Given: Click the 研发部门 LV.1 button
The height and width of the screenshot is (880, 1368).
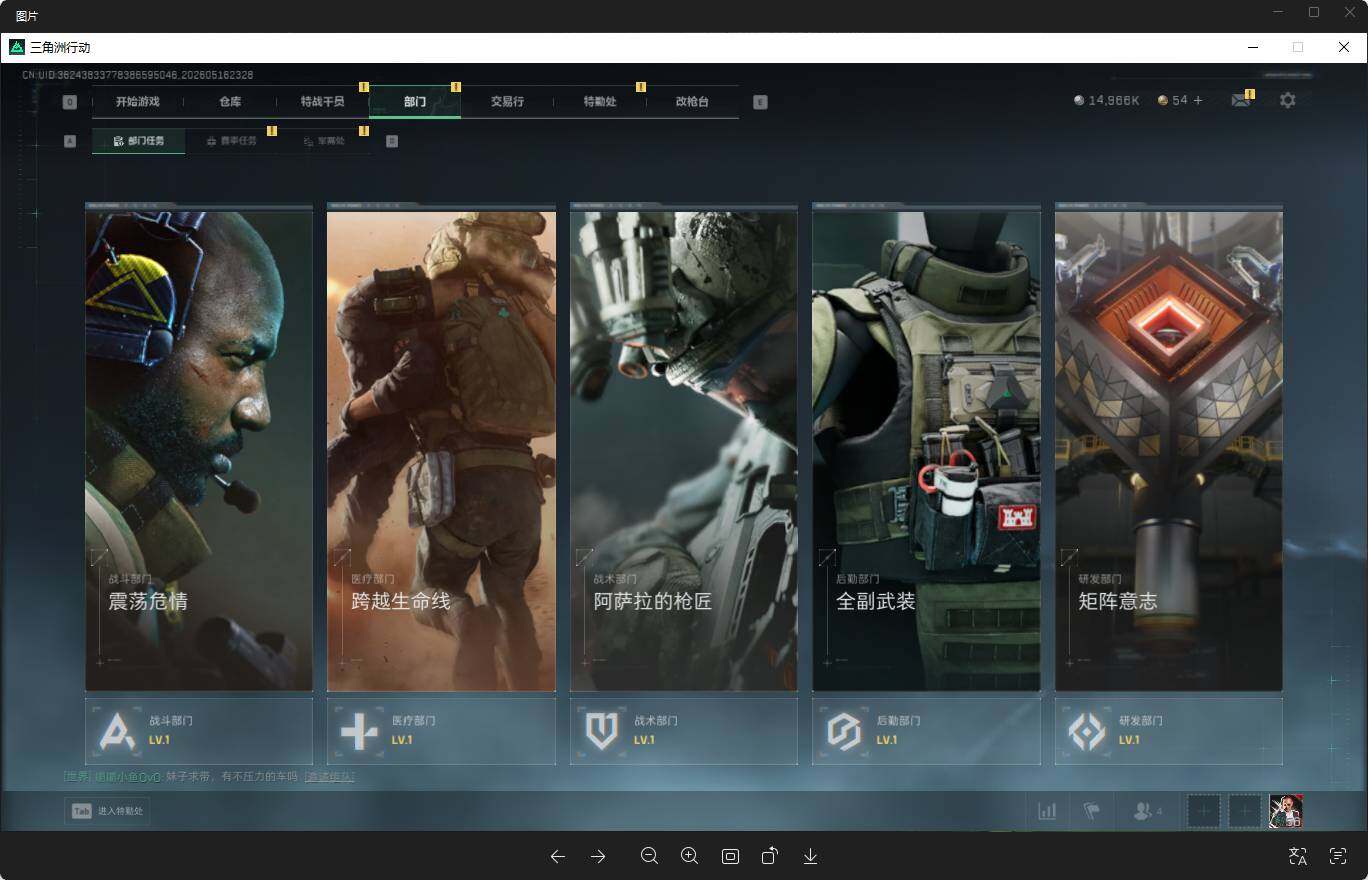Looking at the screenshot, I should [x=1169, y=731].
